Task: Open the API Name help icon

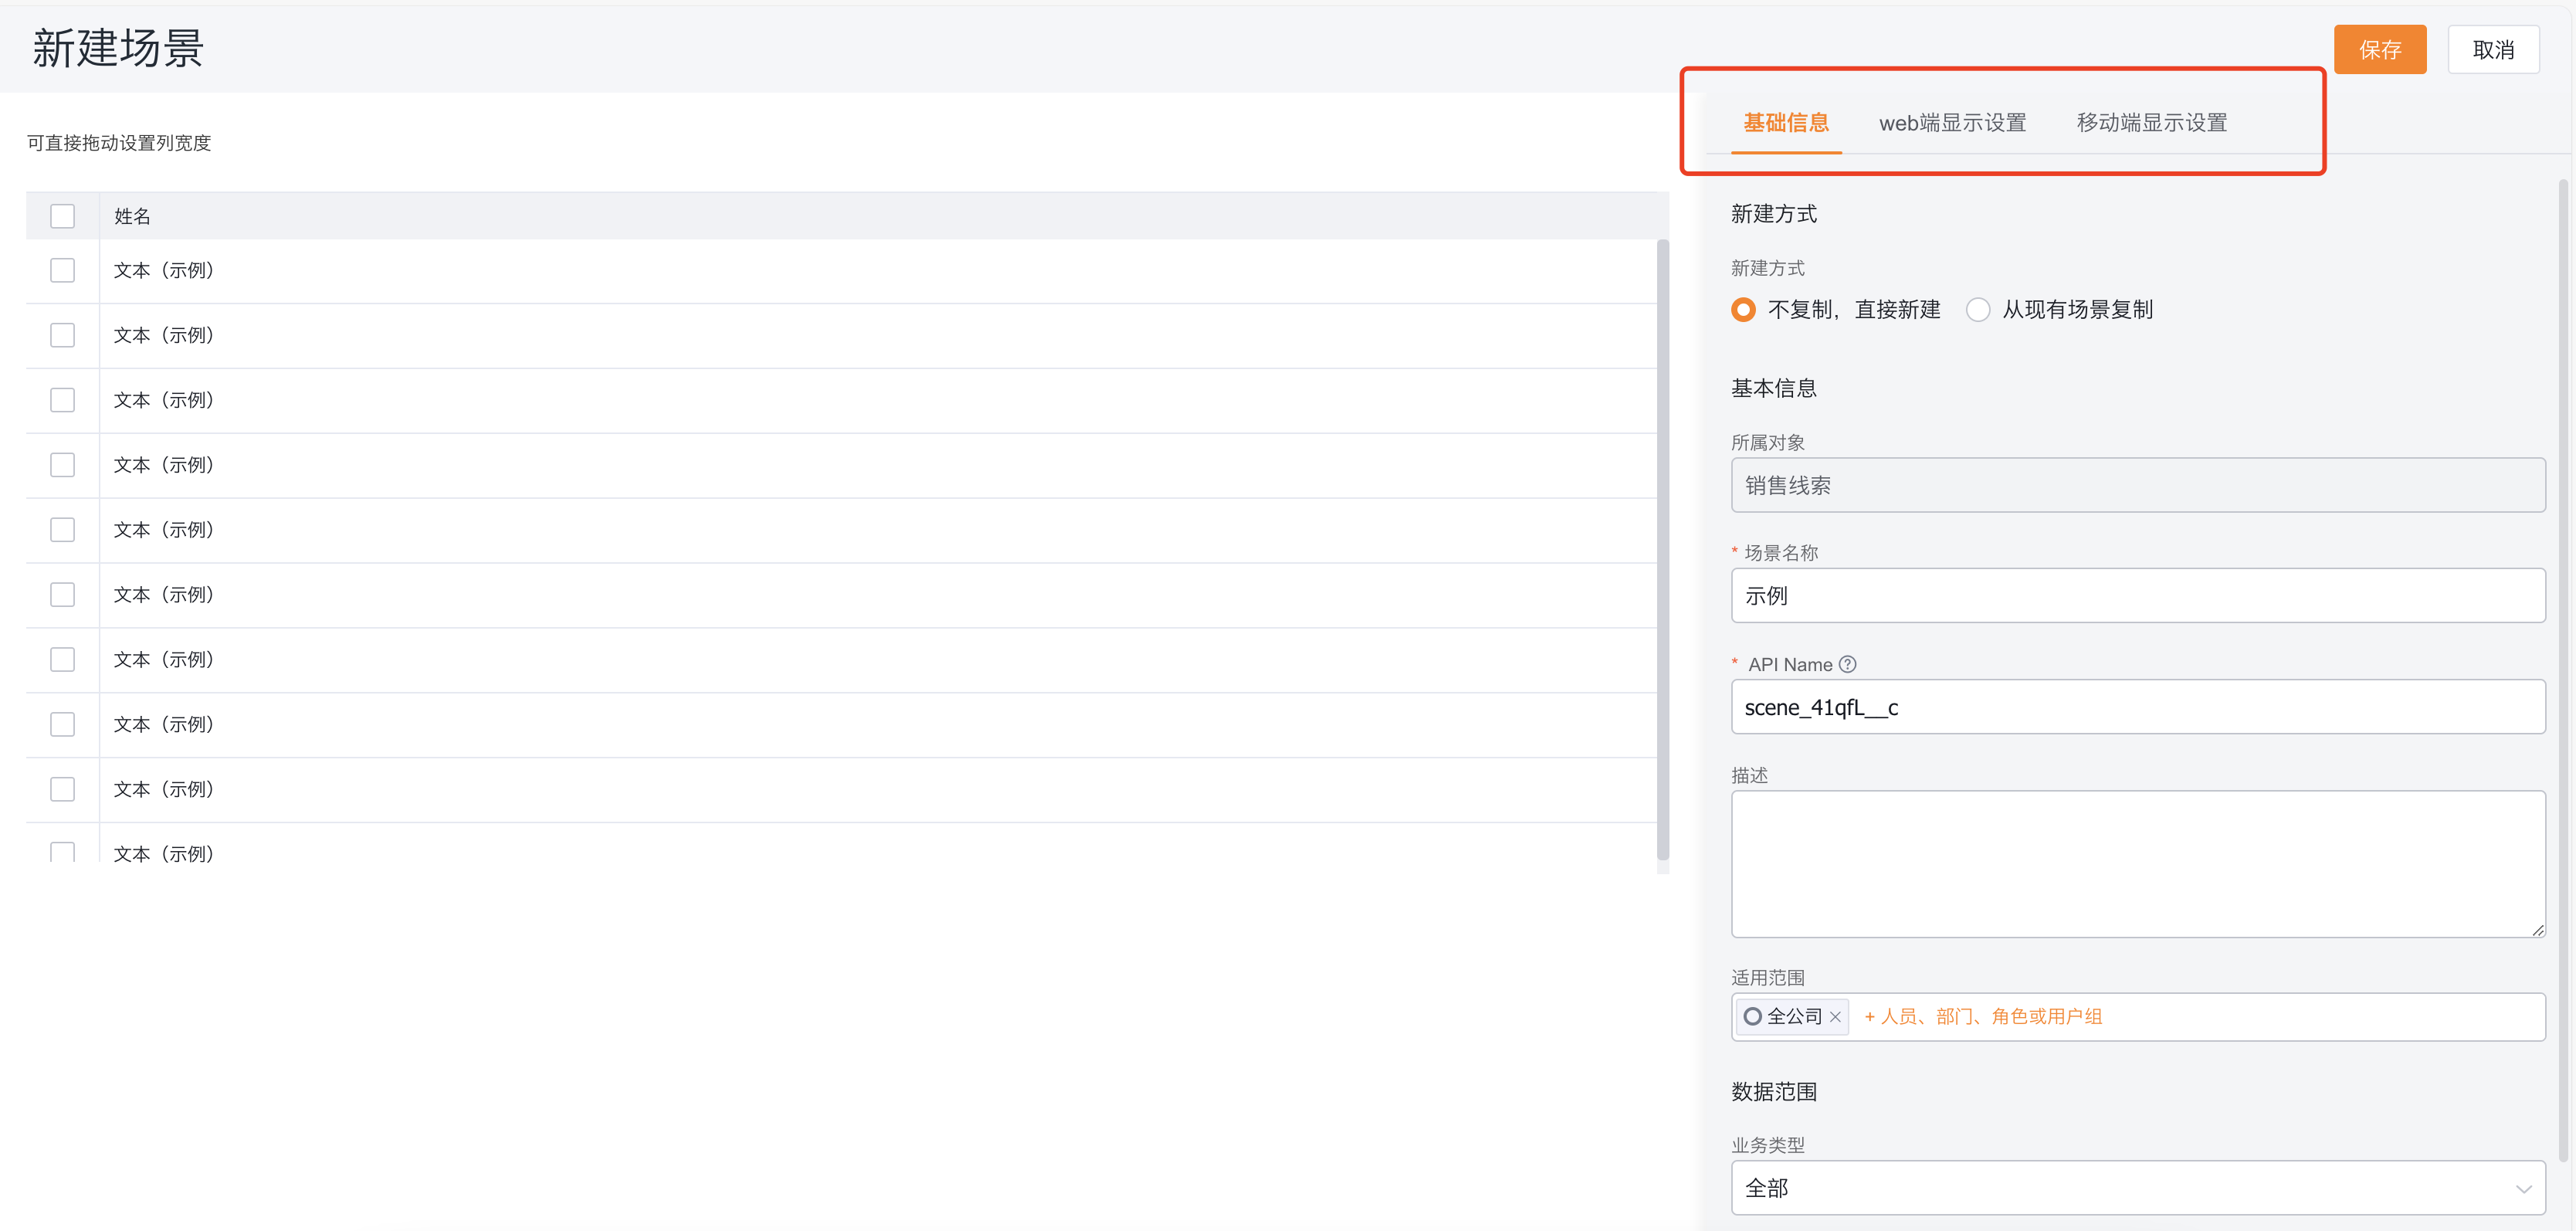Action: 1847,663
